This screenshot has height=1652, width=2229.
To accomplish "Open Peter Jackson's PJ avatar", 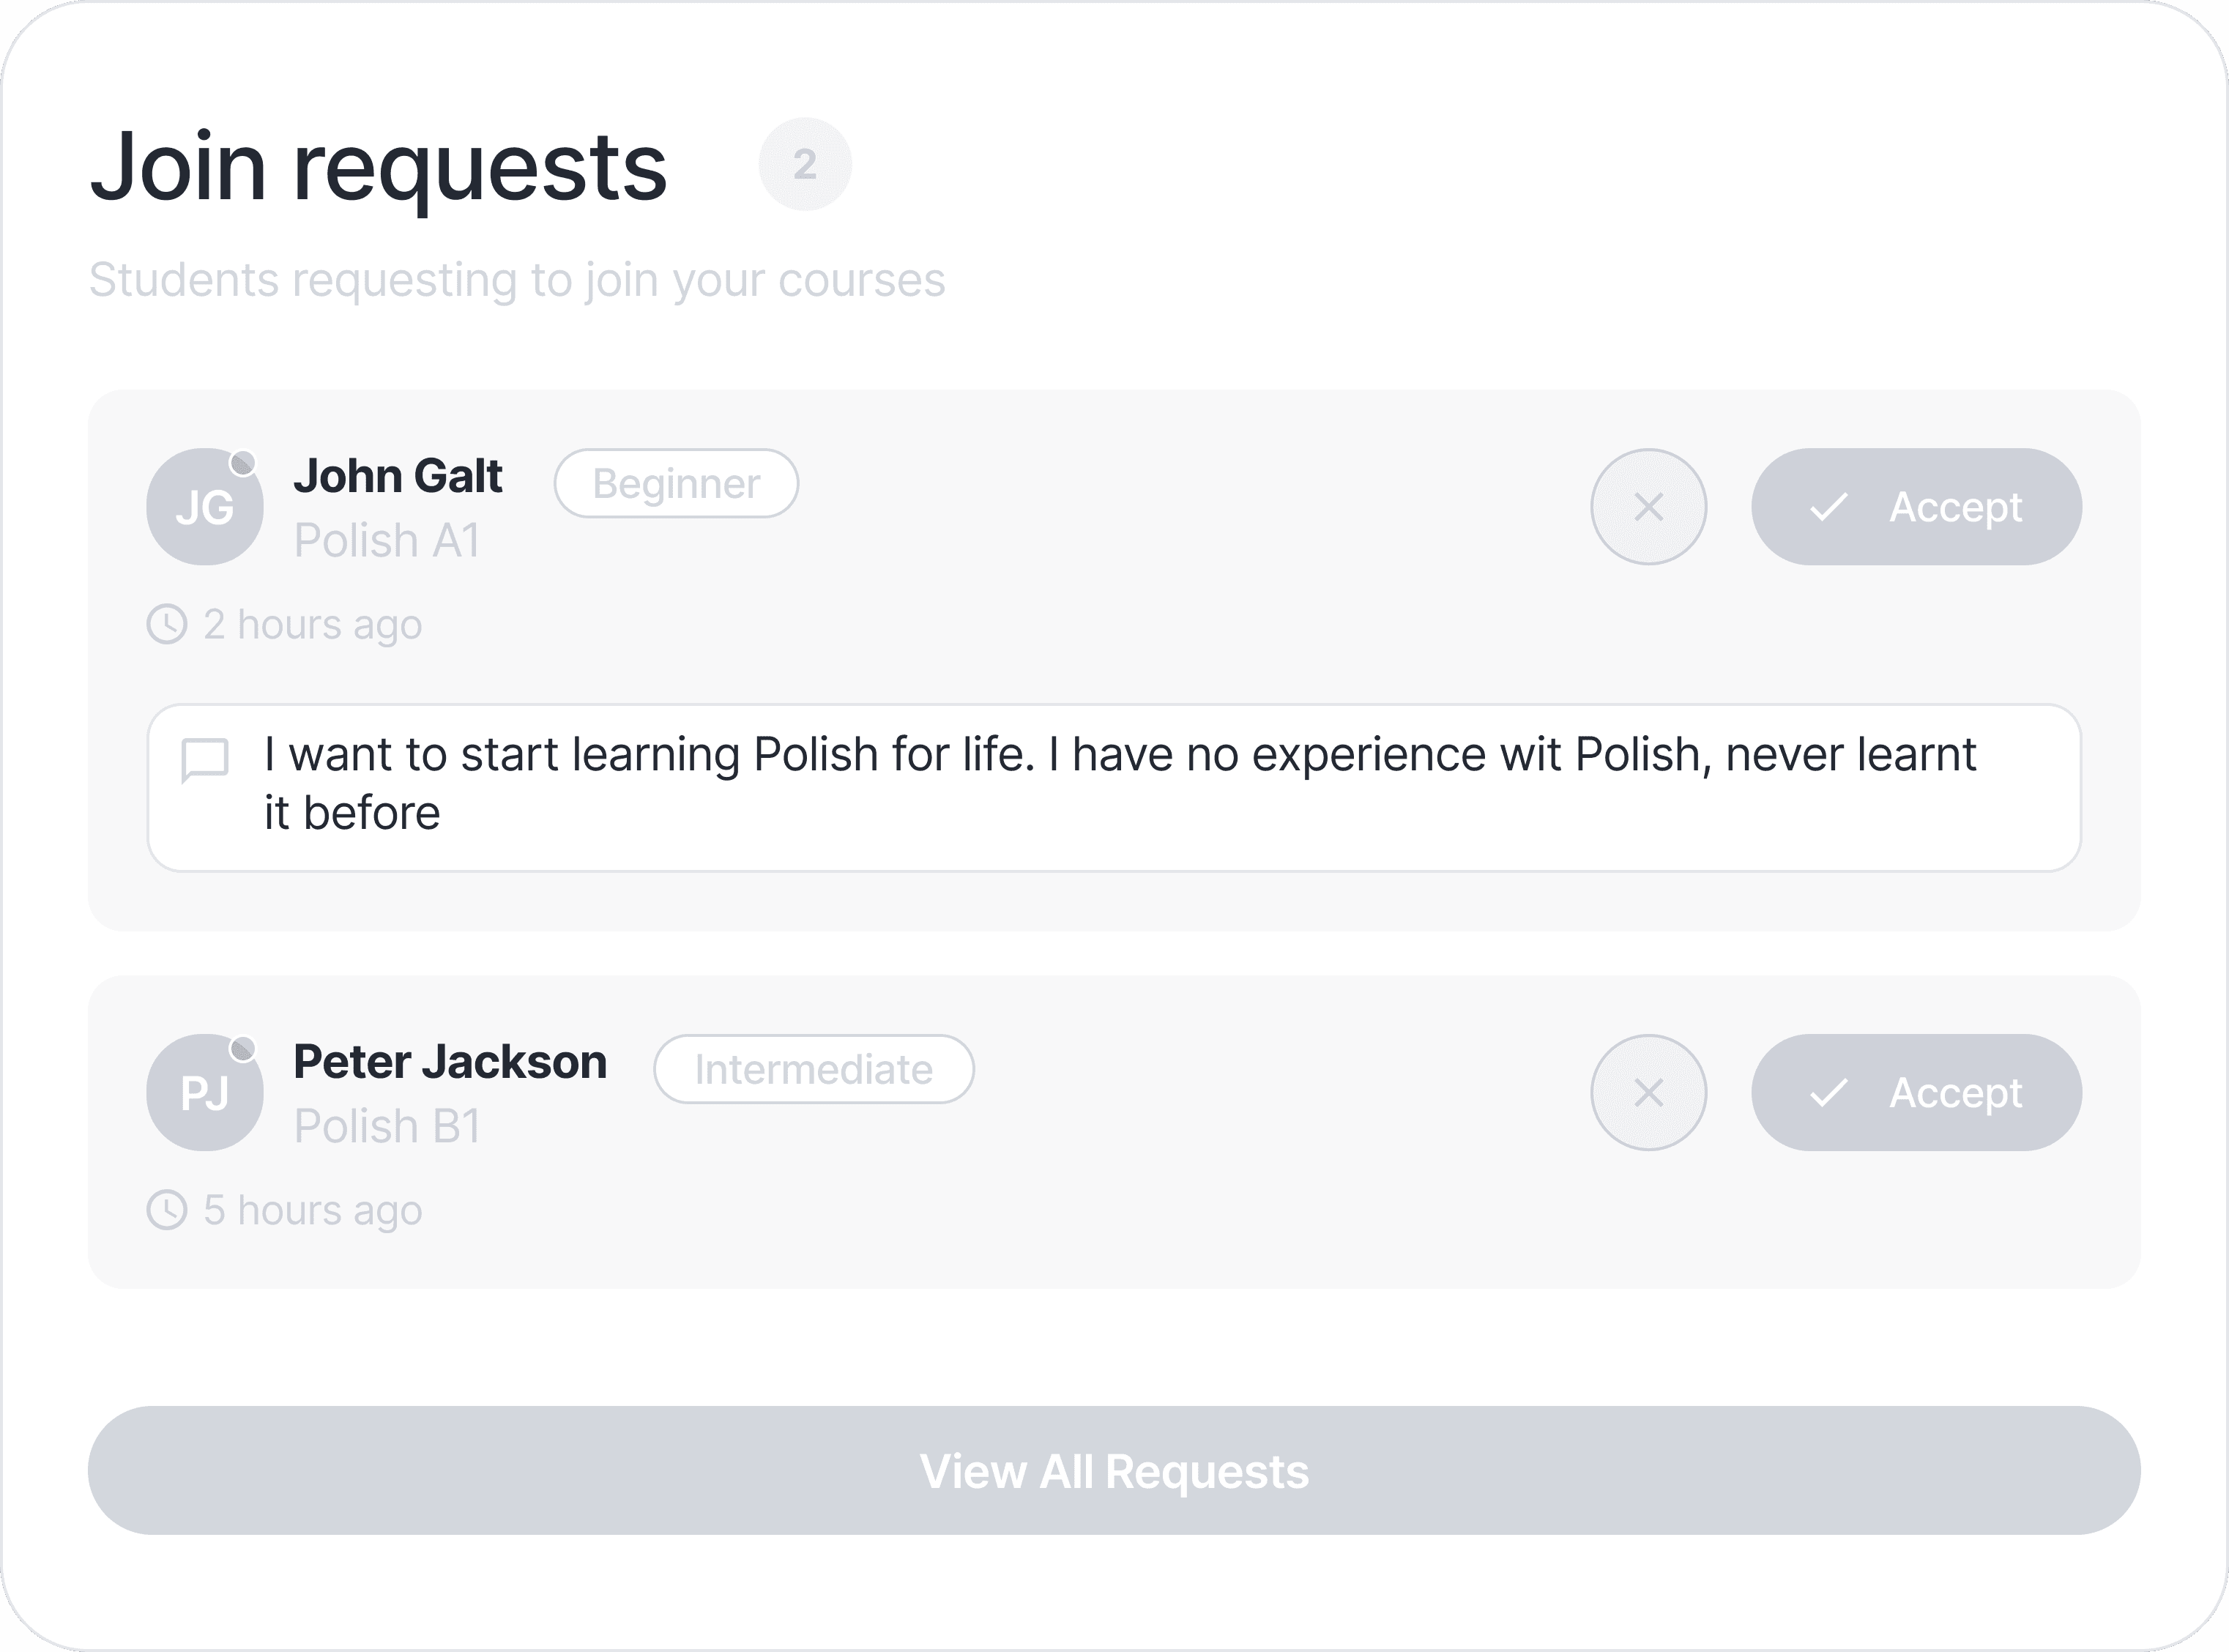I will 205,1093.
